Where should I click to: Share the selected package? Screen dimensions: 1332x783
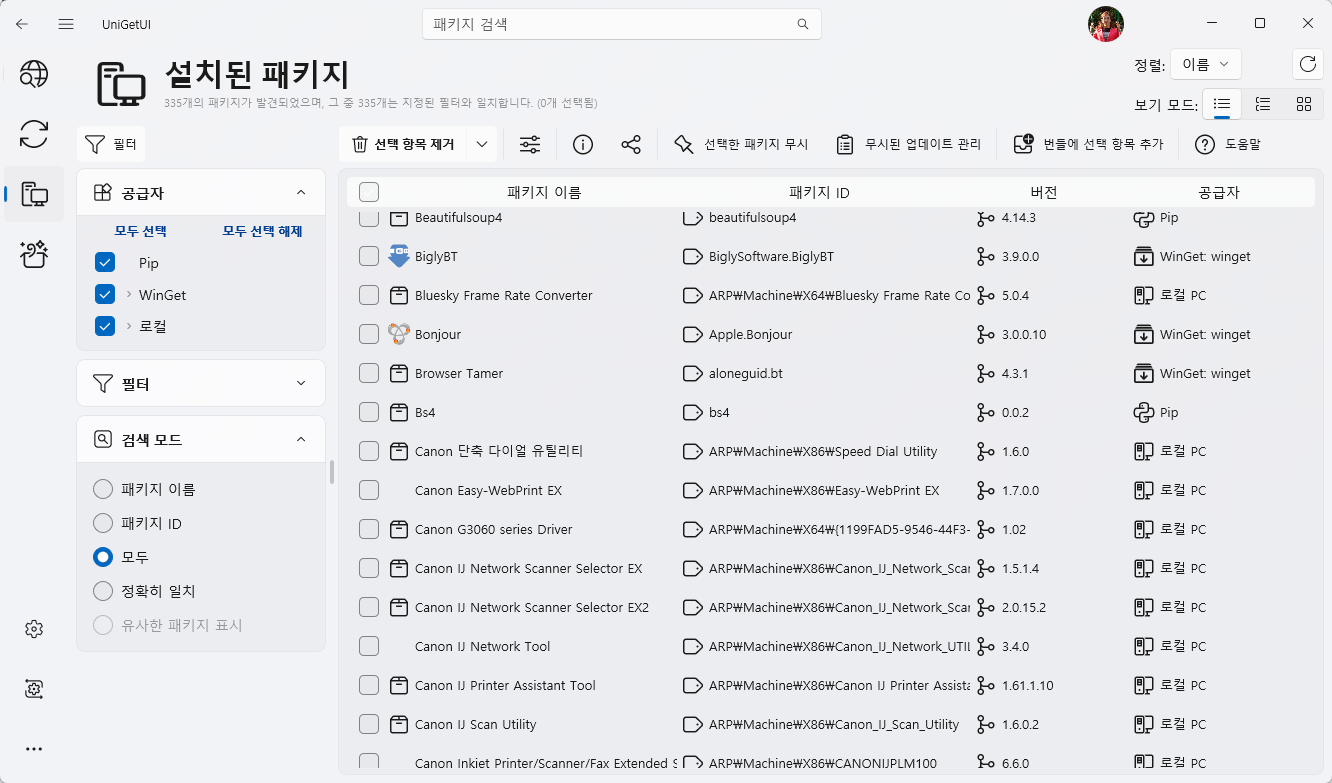(x=631, y=145)
